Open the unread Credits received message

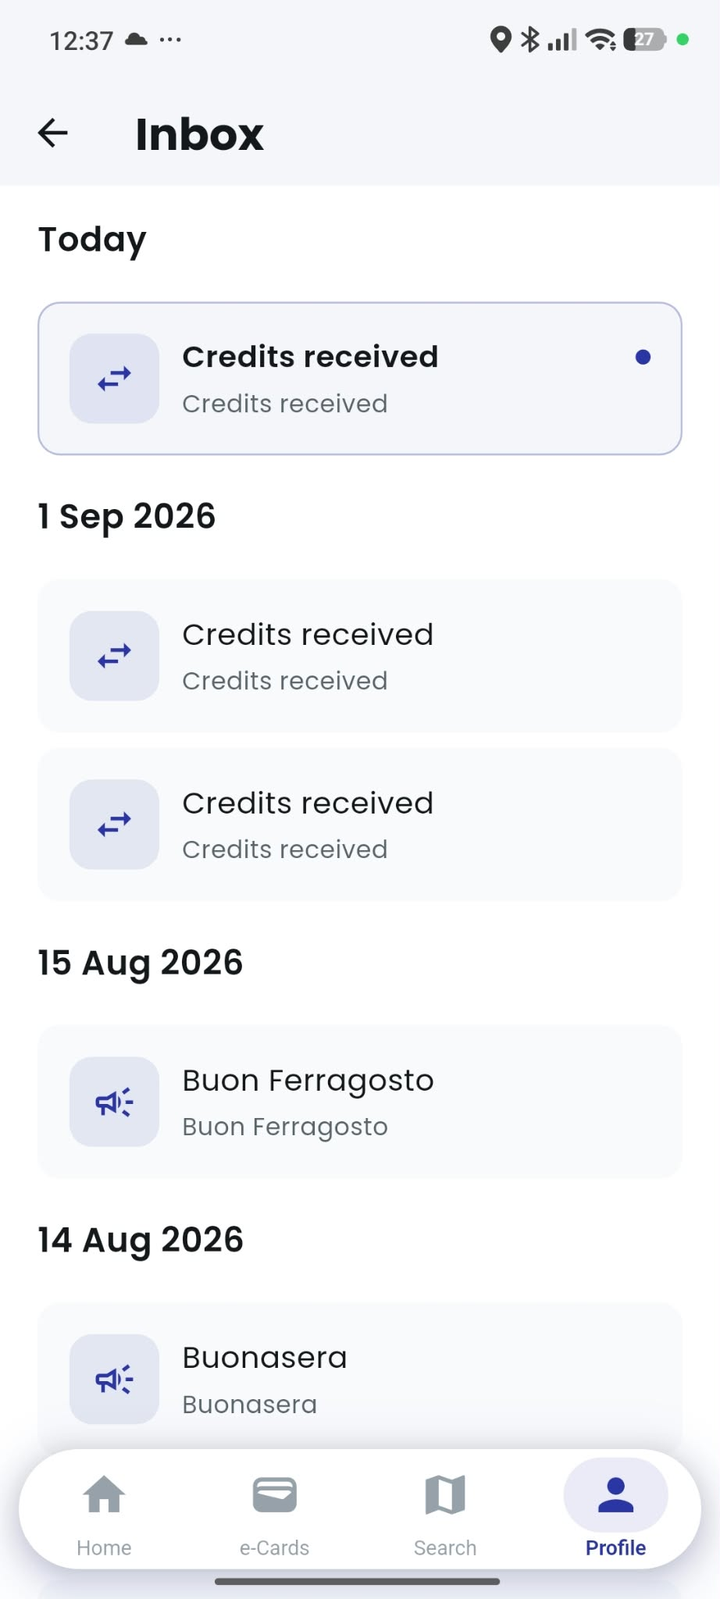[x=360, y=379]
